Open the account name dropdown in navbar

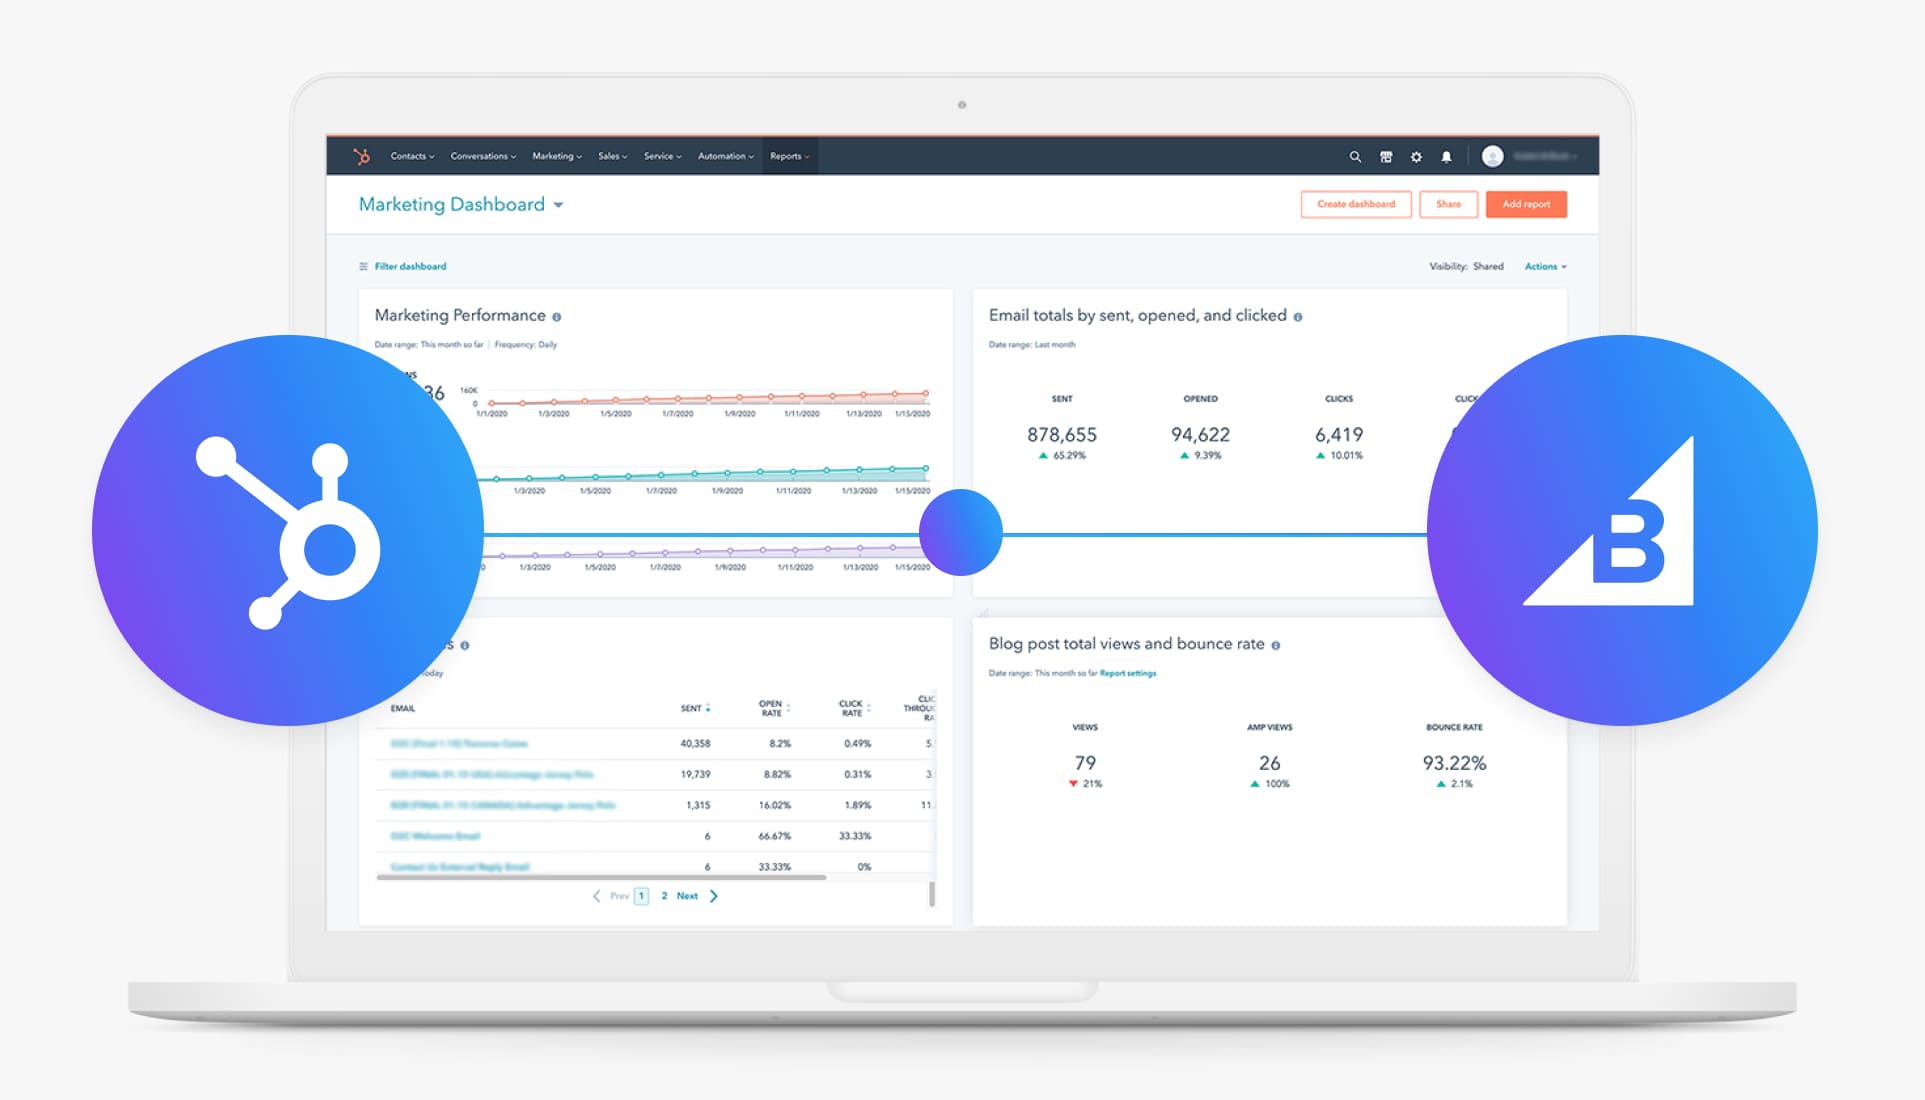click(1545, 156)
